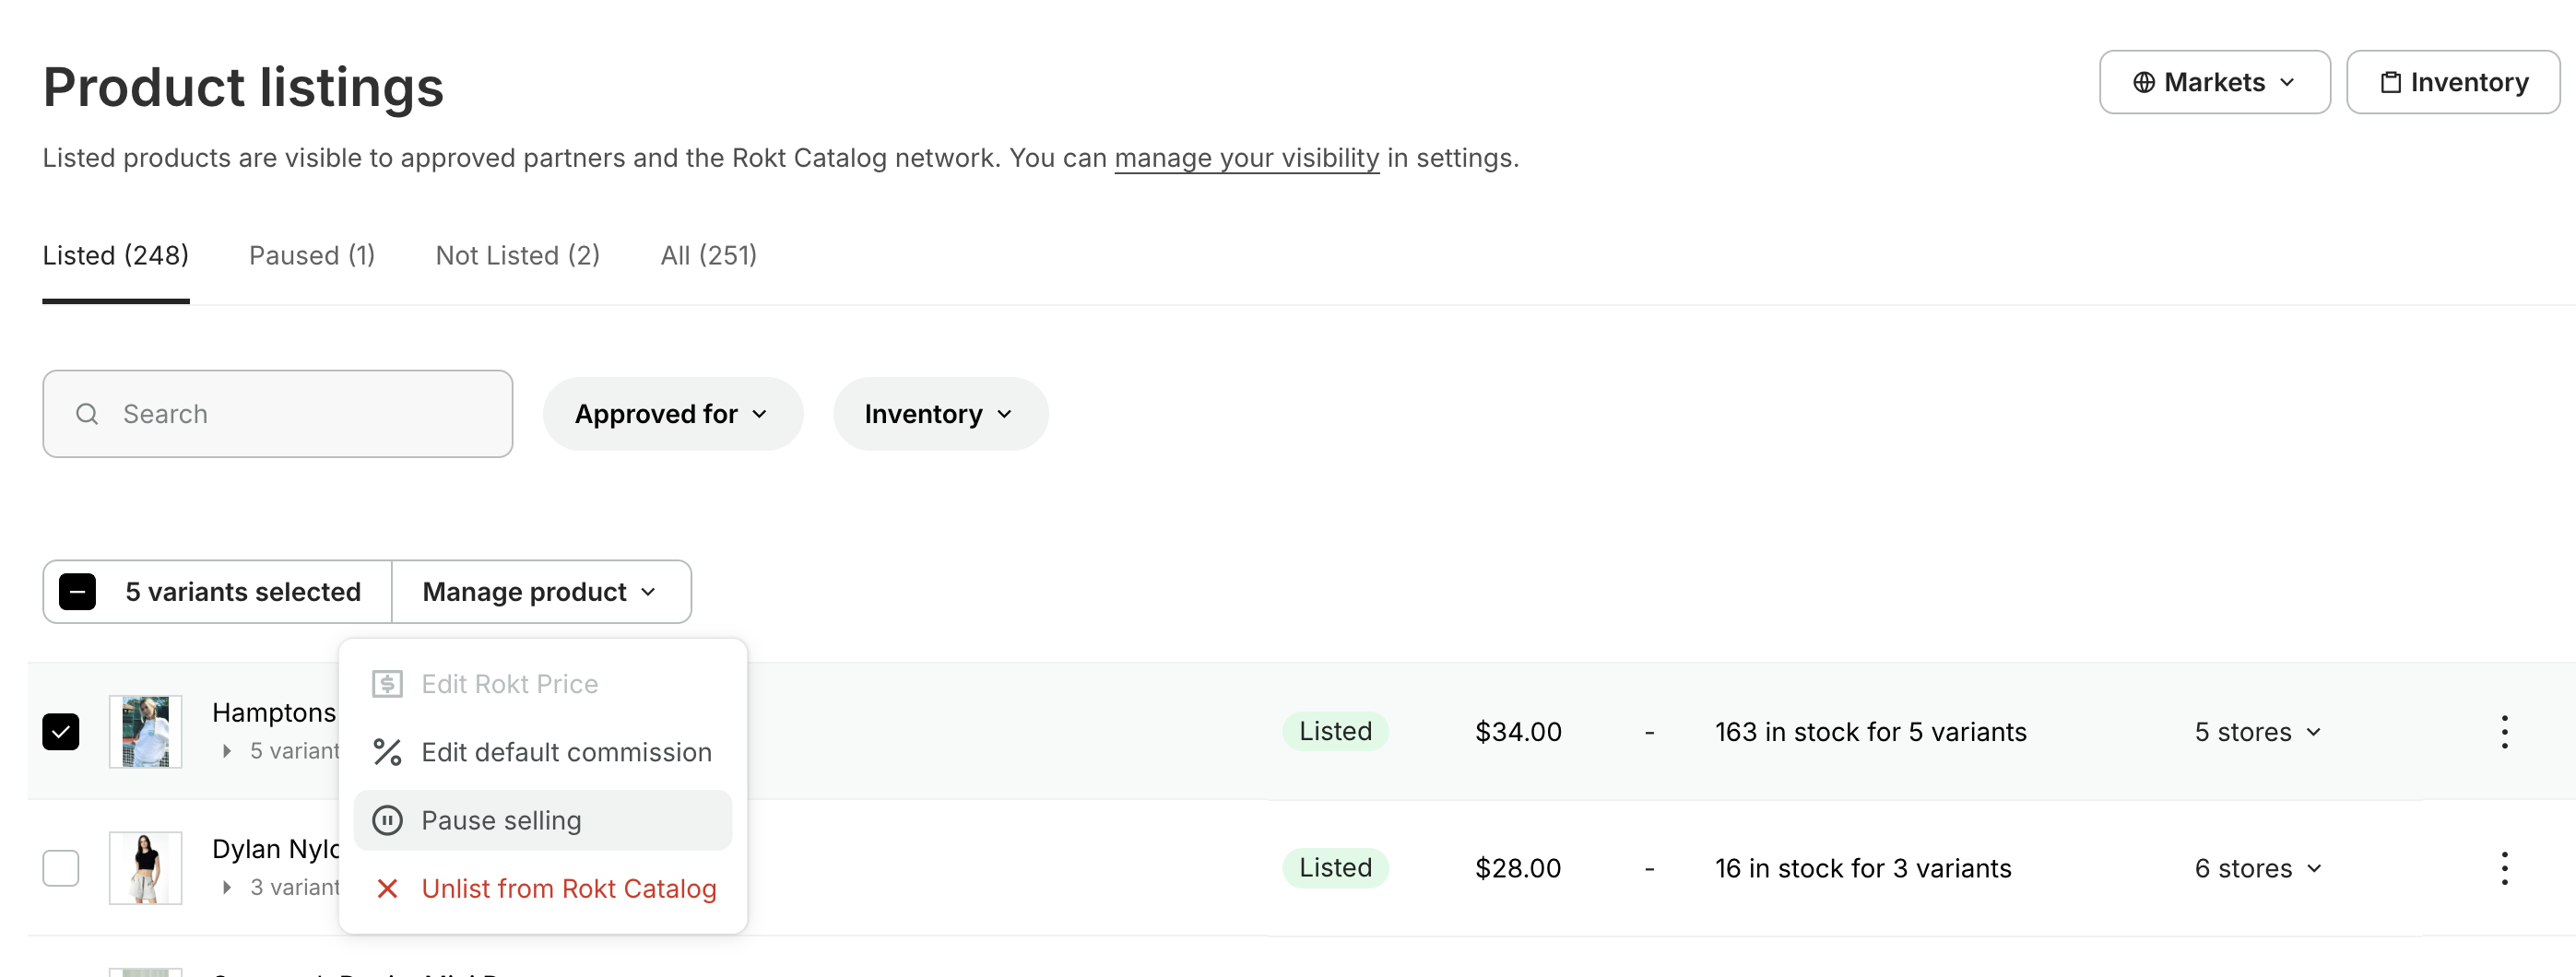
Task: Open the kebab menu for Dylan row
Action: coord(2504,868)
